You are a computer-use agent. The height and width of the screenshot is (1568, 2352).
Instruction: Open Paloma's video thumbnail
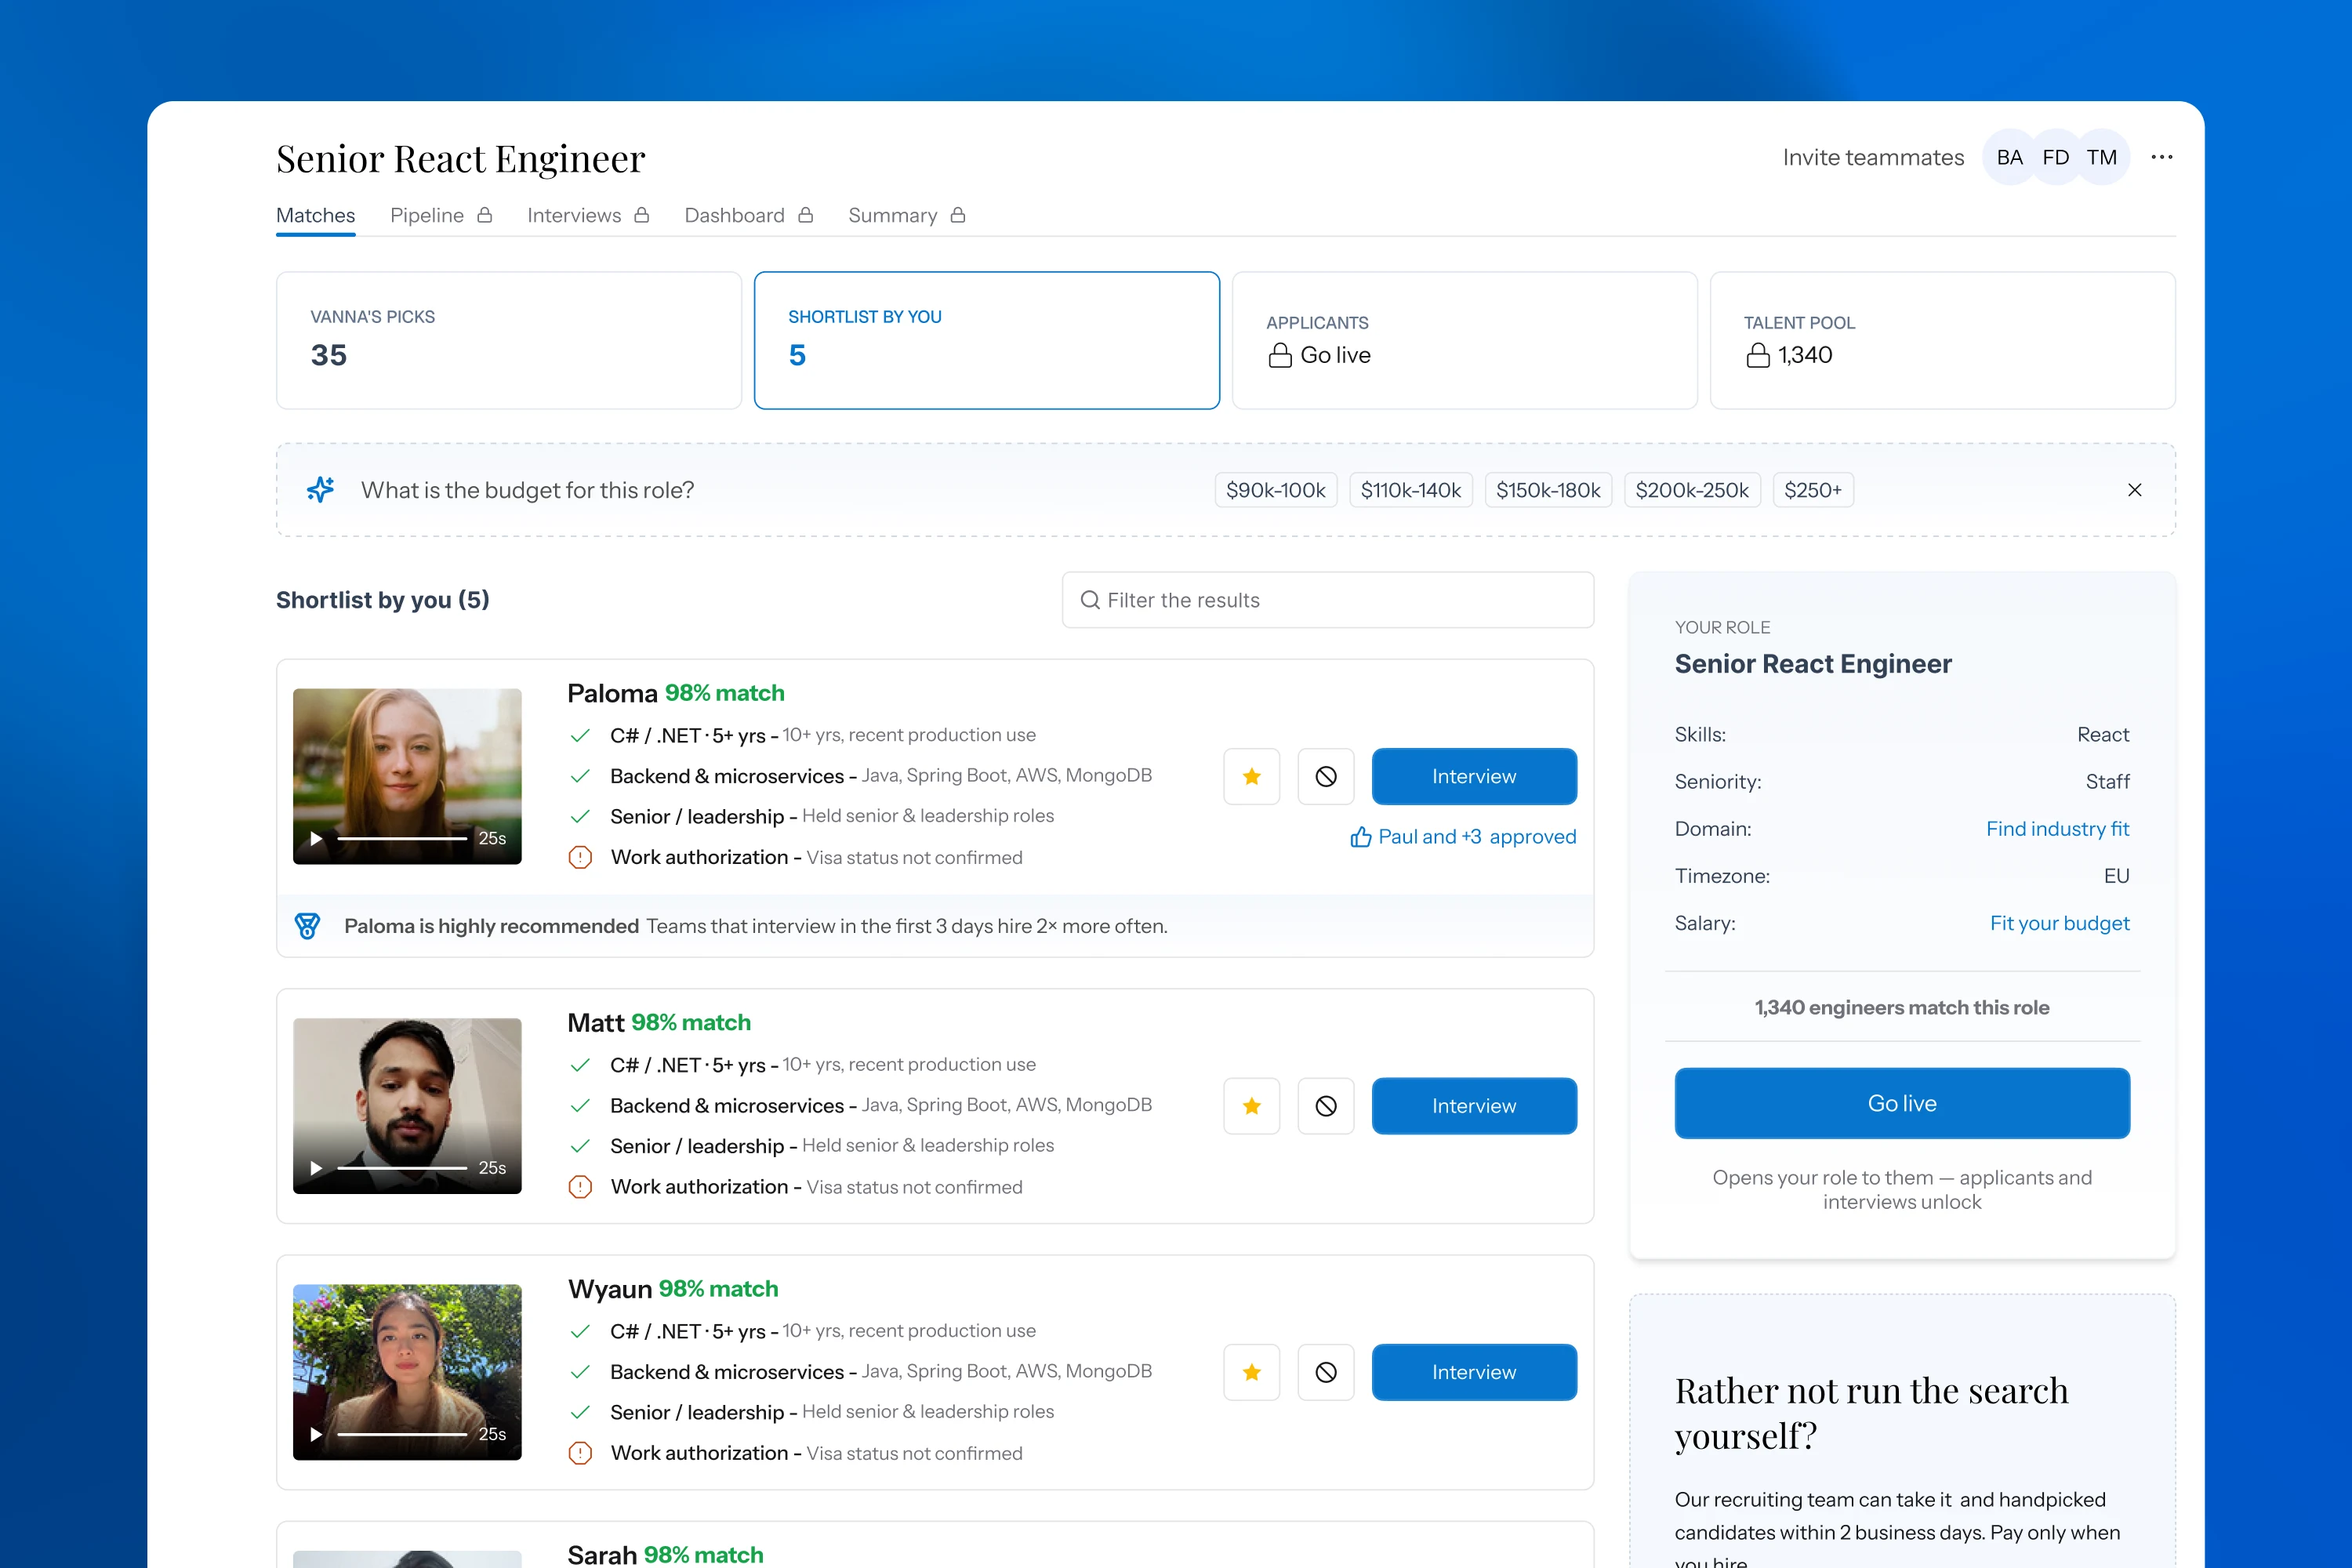coord(407,776)
